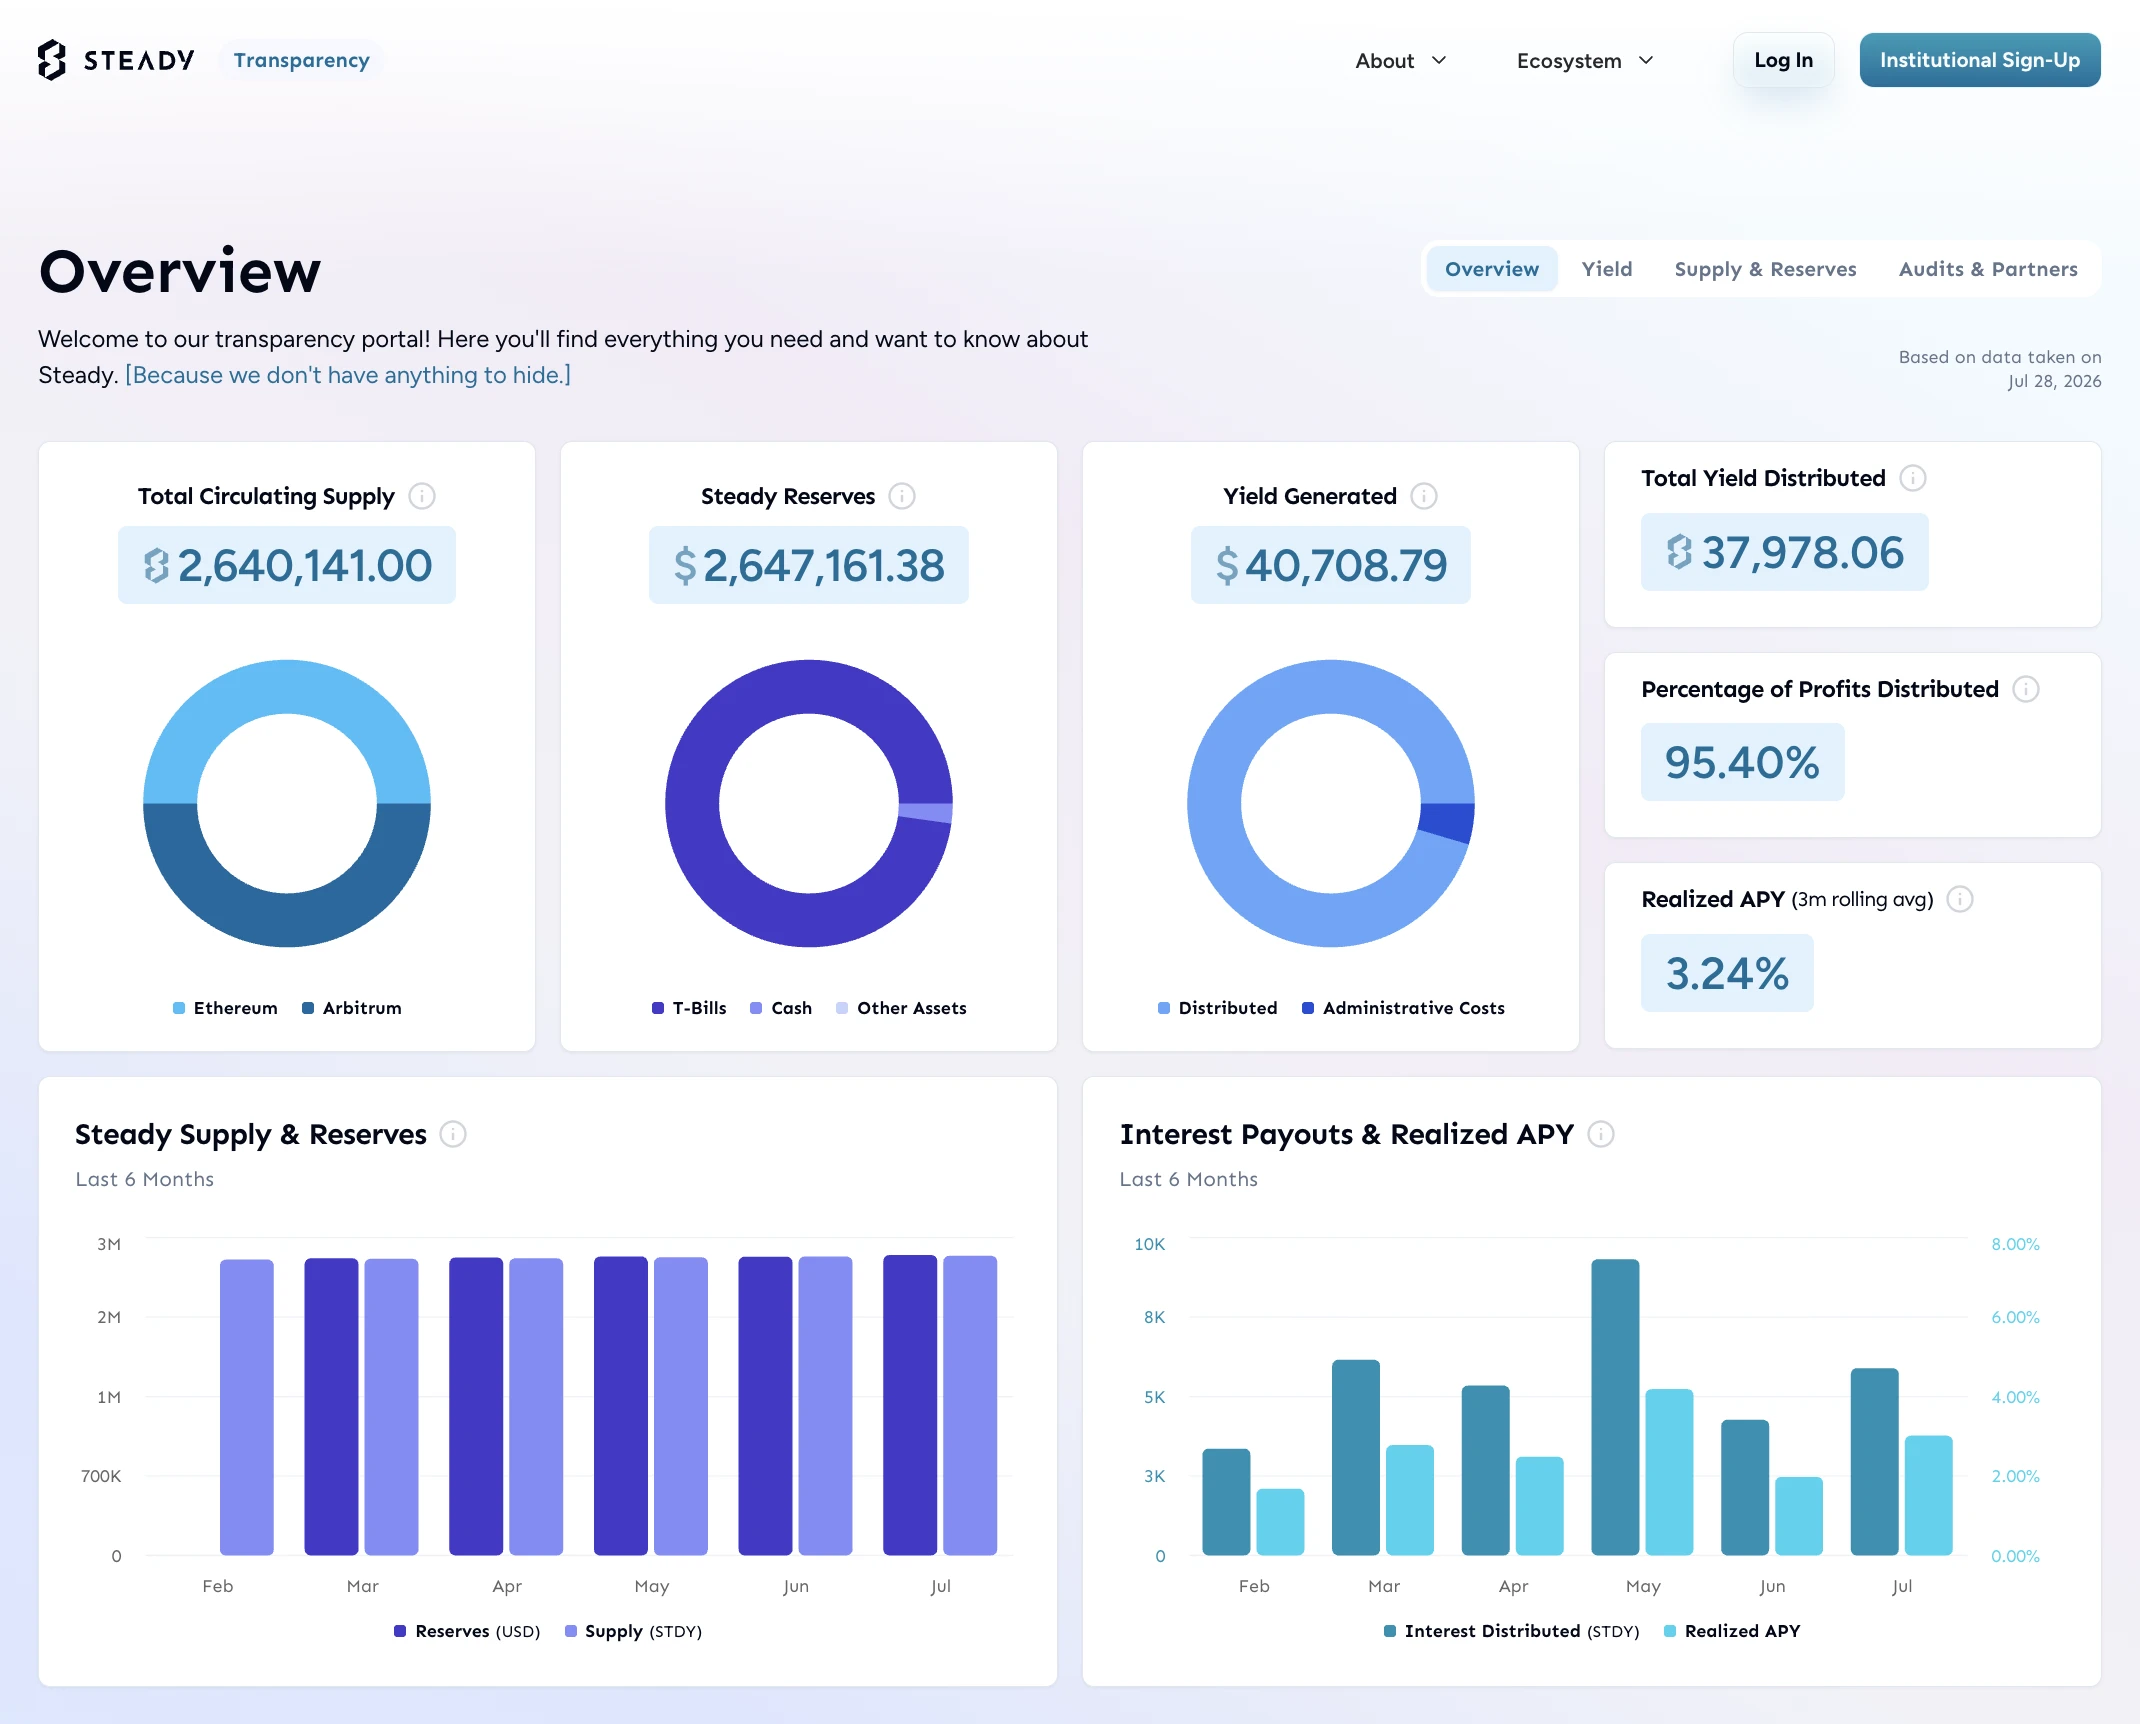
Task: Click the Institutional Sign-Up button
Action: click(x=1980, y=60)
